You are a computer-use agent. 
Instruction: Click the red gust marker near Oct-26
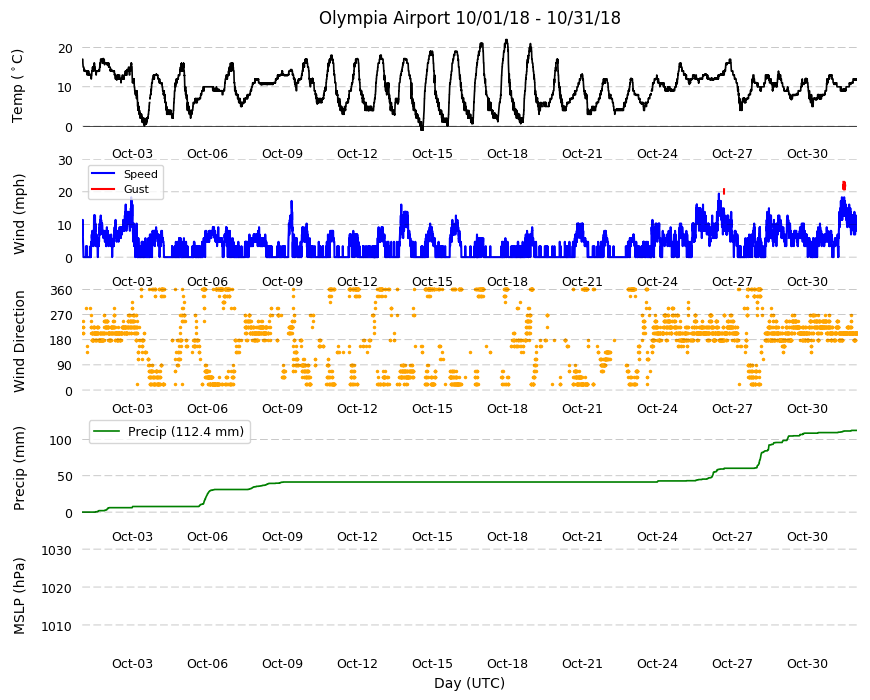click(x=724, y=191)
